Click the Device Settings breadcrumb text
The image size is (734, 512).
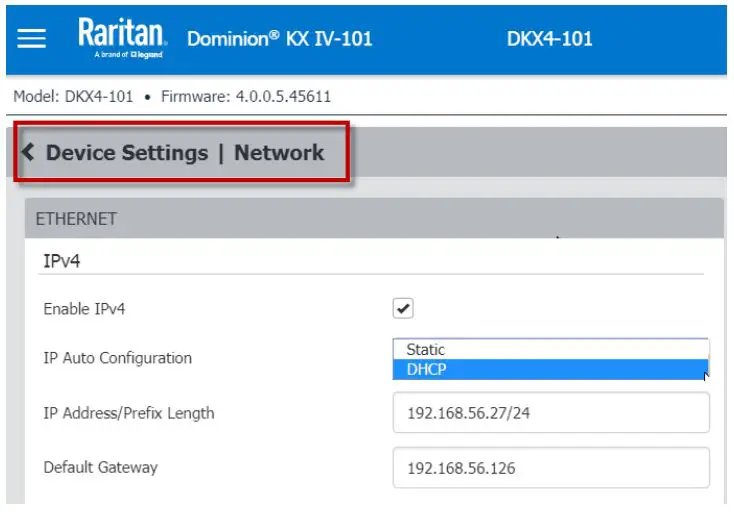coord(127,153)
